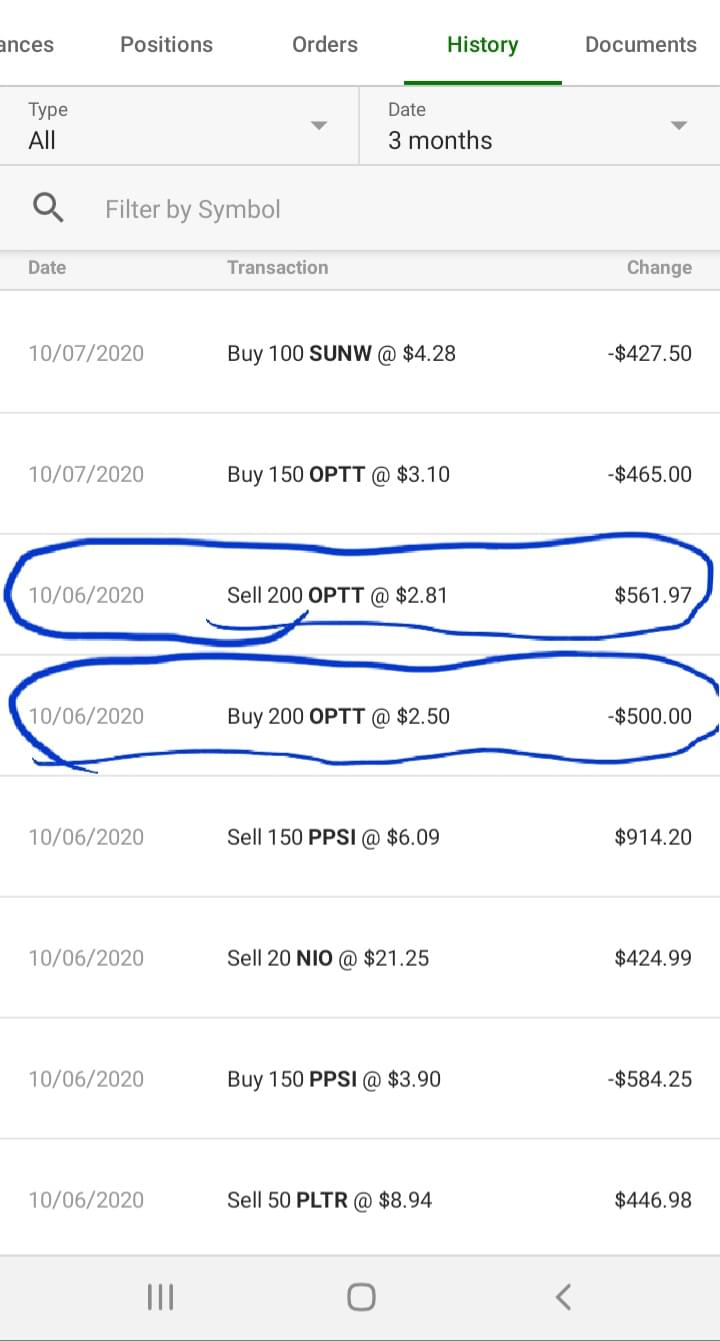Image resolution: width=720 pixels, height=1341 pixels.
Task: Tap the search magnifier icon
Action: 48,207
